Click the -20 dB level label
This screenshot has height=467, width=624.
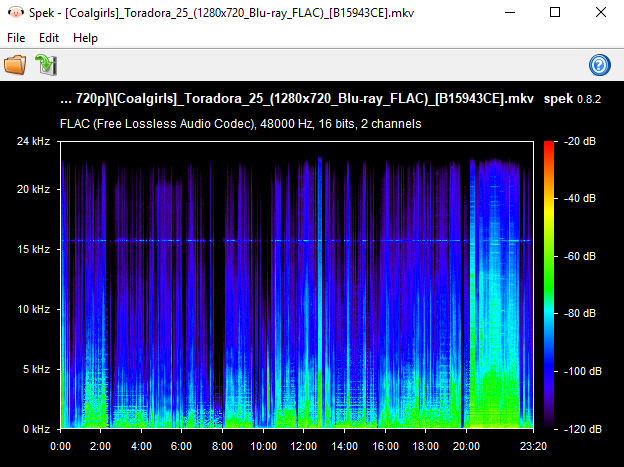pyautogui.click(x=580, y=141)
